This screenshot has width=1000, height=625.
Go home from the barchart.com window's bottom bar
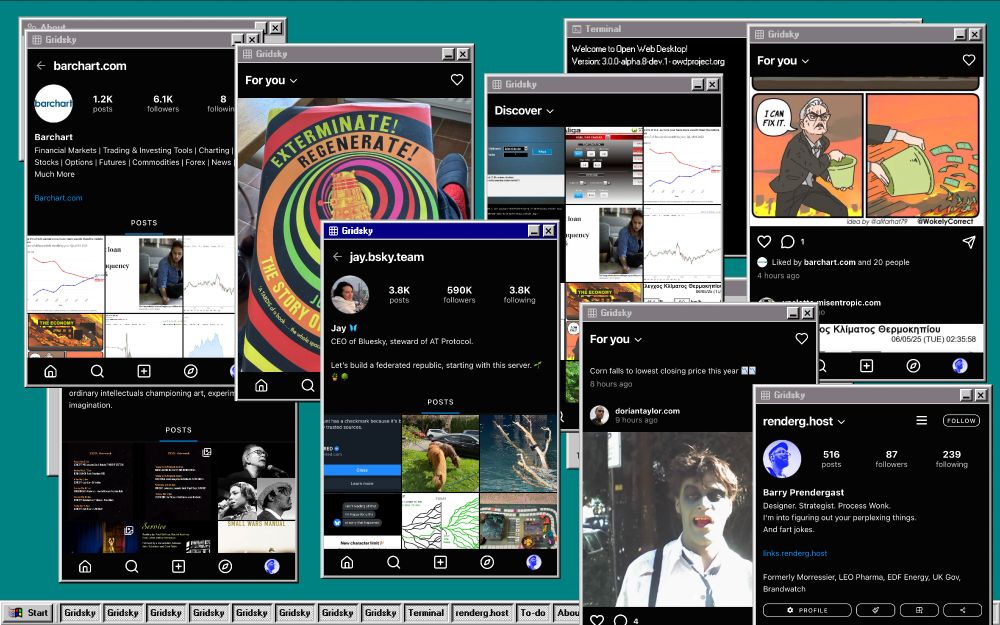pyautogui.click(x=50, y=371)
